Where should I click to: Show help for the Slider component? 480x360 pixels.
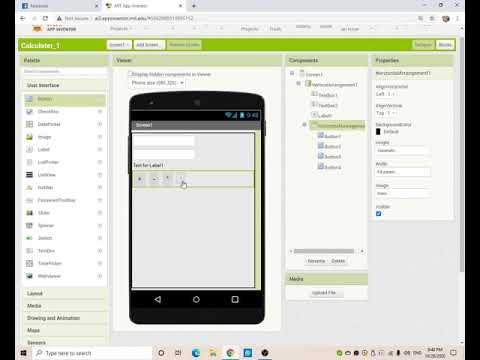click(100, 213)
